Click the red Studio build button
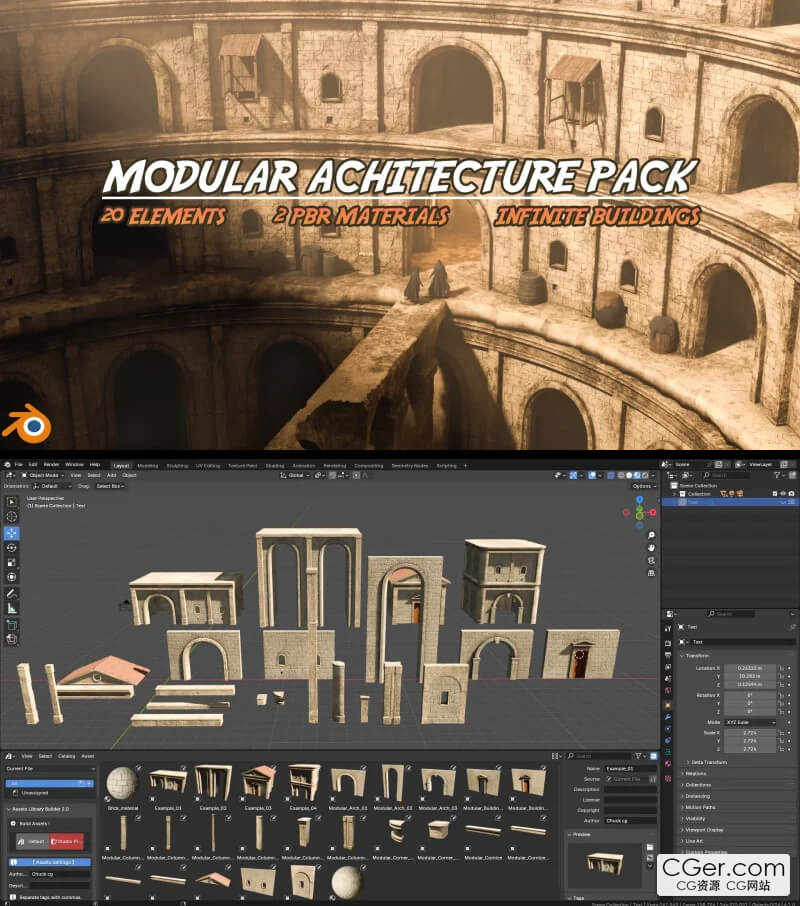Viewport: 800px width, 906px height. click(x=66, y=841)
